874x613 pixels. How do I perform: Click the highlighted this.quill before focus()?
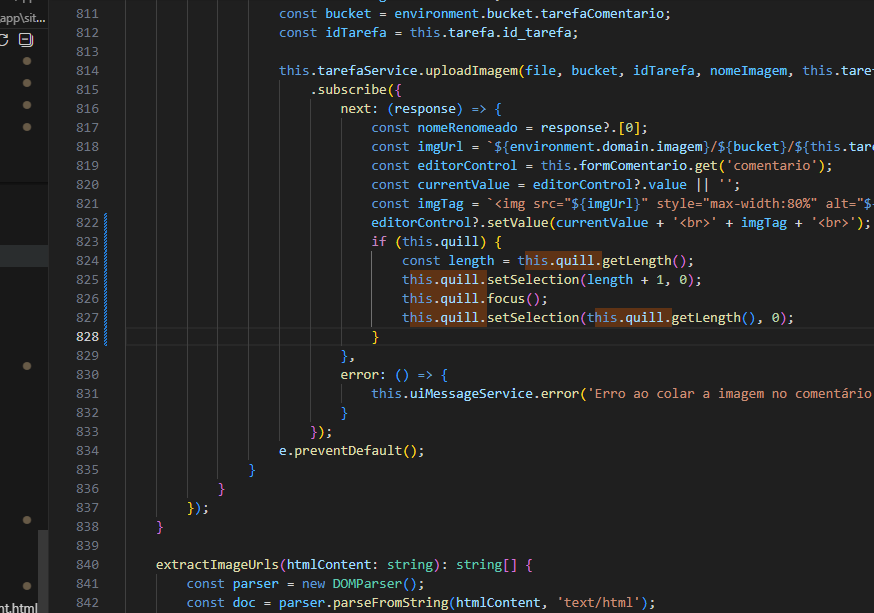point(444,299)
